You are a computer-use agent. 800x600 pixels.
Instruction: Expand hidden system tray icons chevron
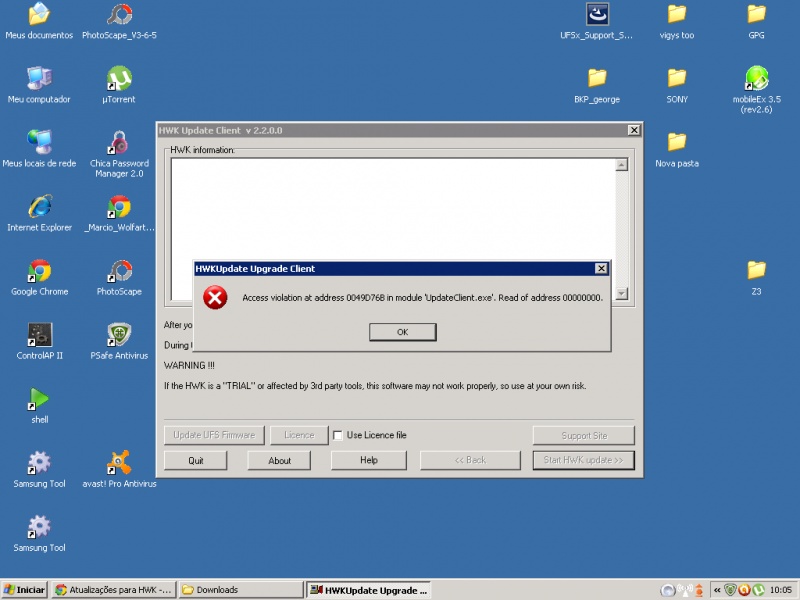(717, 590)
